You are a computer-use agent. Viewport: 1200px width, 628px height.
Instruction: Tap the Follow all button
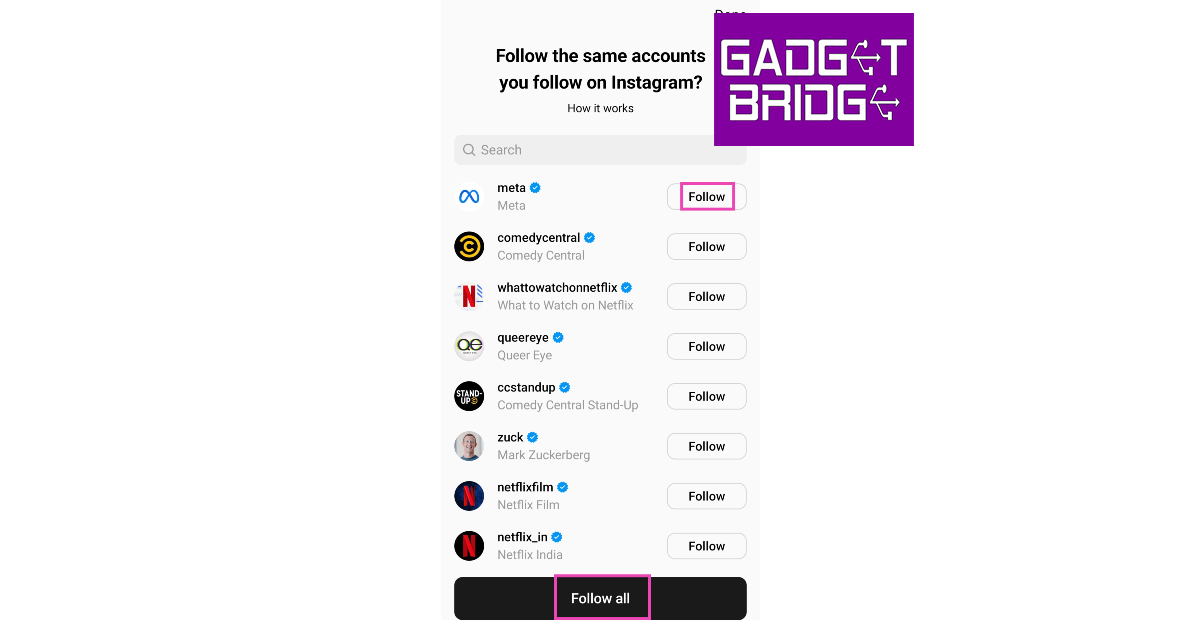(600, 598)
